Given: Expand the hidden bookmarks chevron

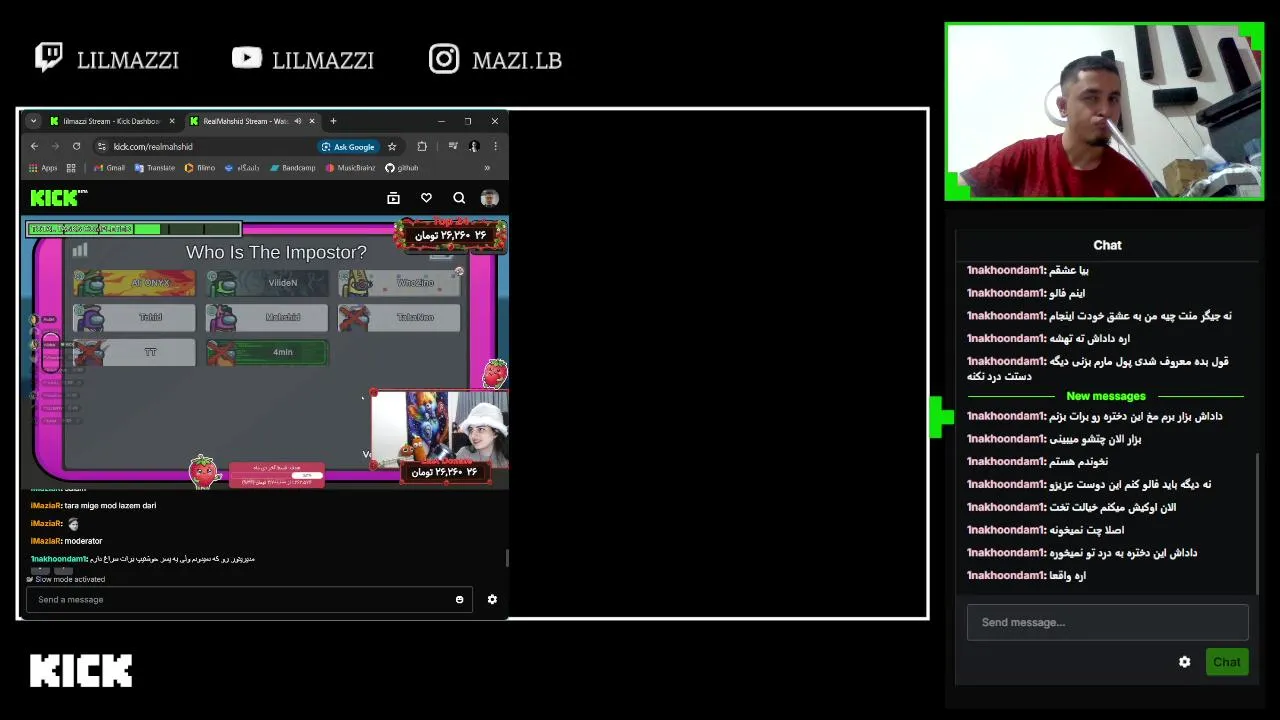Looking at the screenshot, I should point(487,168).
